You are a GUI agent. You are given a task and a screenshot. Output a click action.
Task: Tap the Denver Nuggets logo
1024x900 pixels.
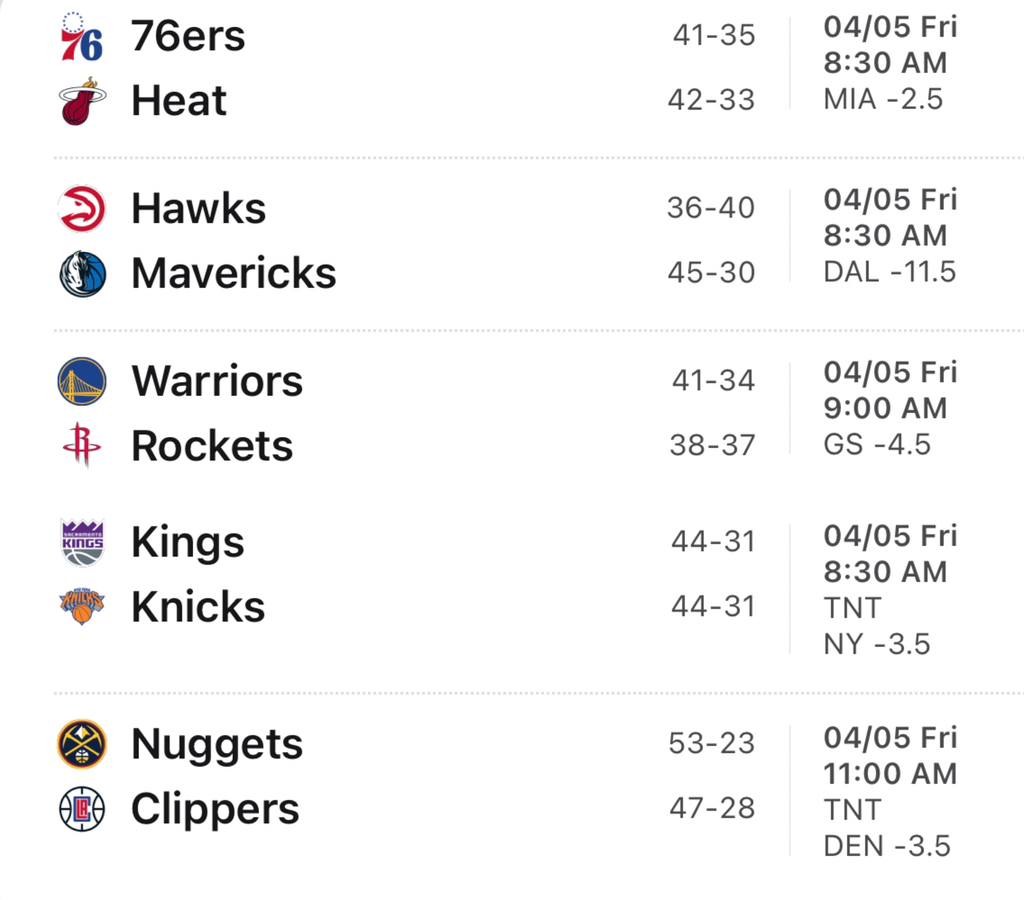(81, 745)
